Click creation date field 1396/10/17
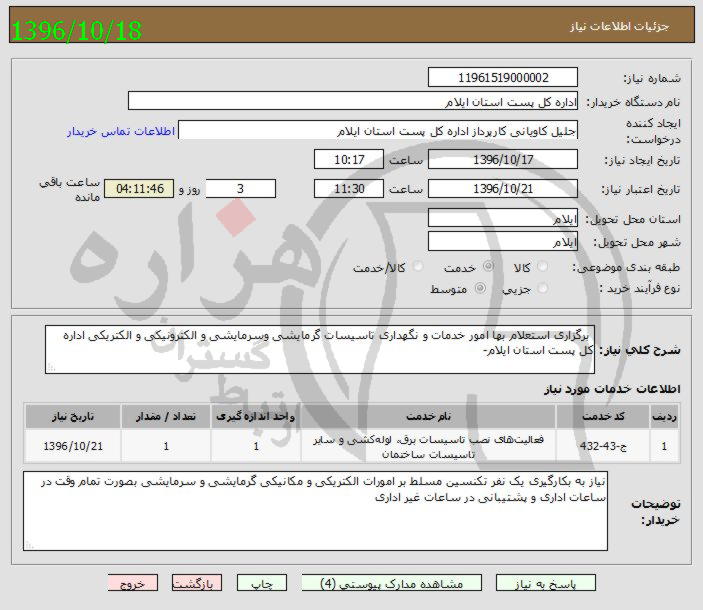The width and height of the screenshot is (703, 610). click(x=503, y=160)
